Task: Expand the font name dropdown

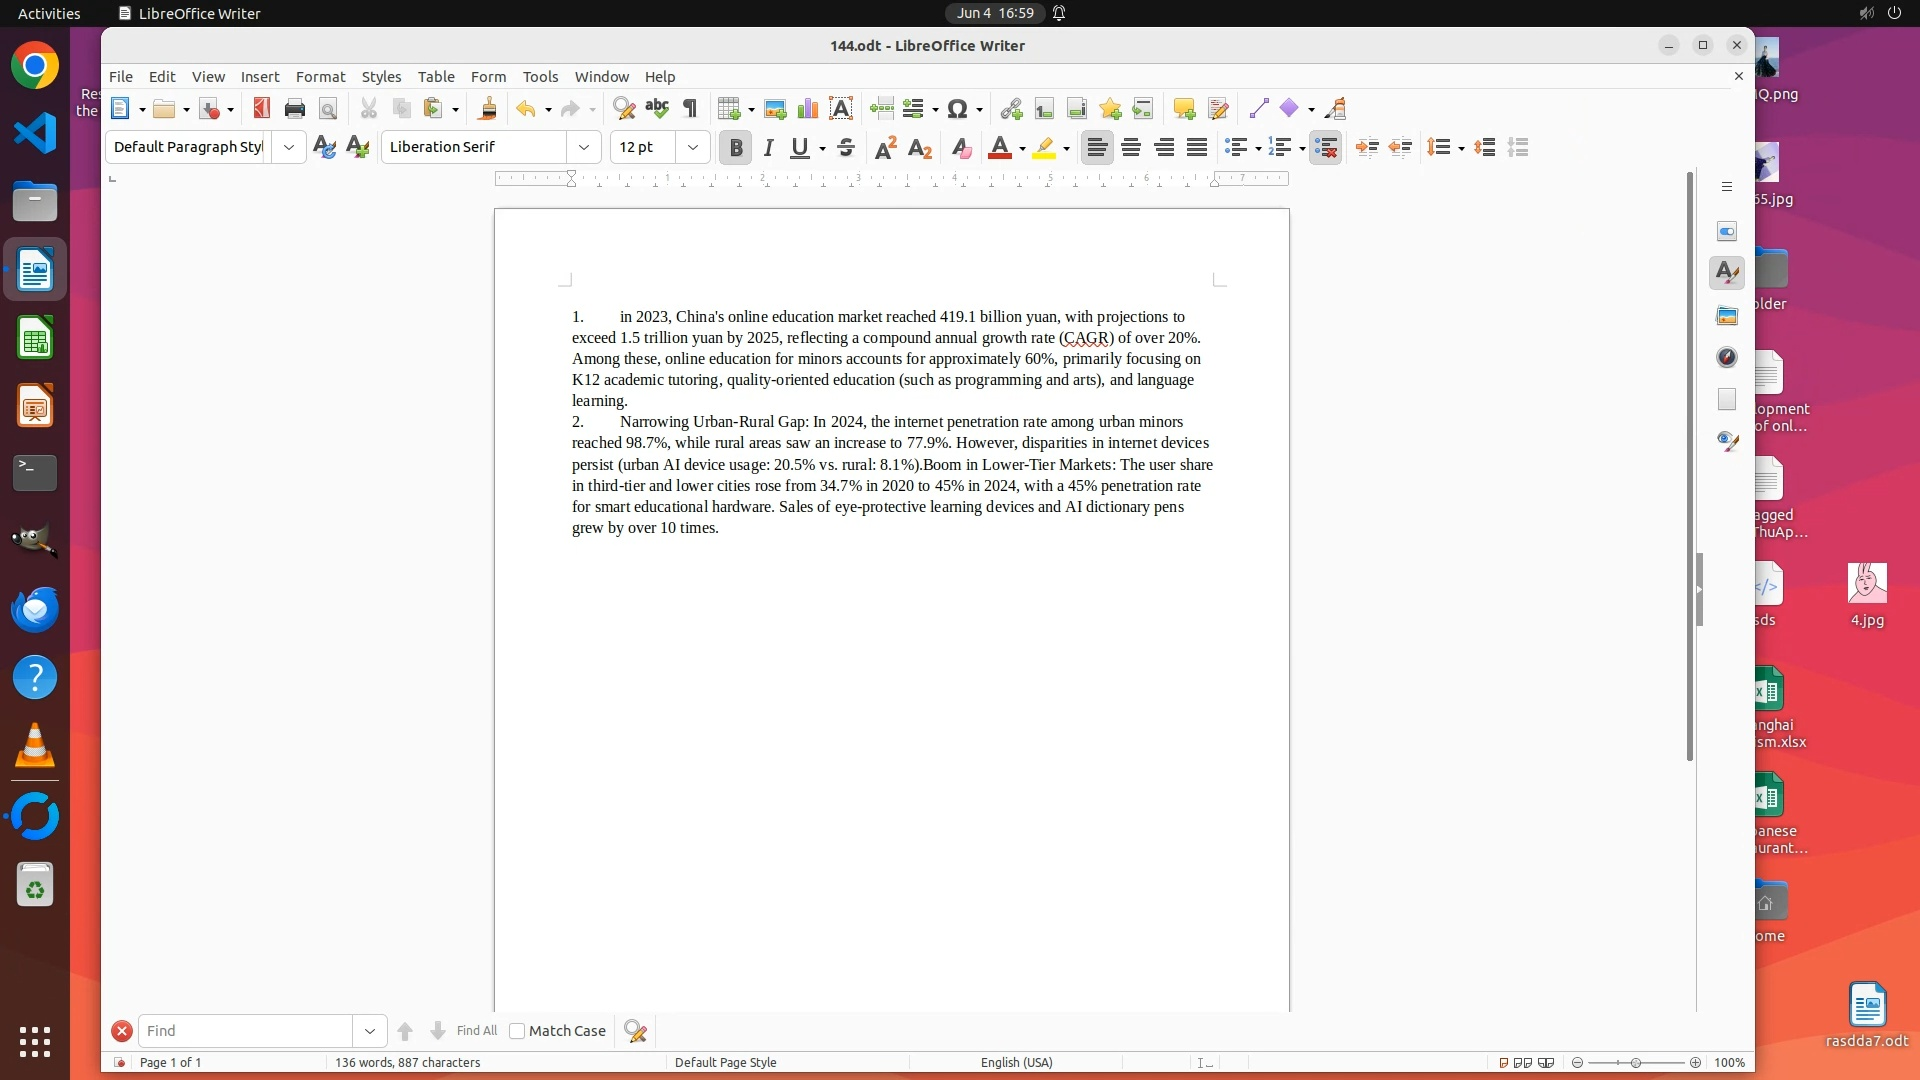Action: tap(584, 147)
